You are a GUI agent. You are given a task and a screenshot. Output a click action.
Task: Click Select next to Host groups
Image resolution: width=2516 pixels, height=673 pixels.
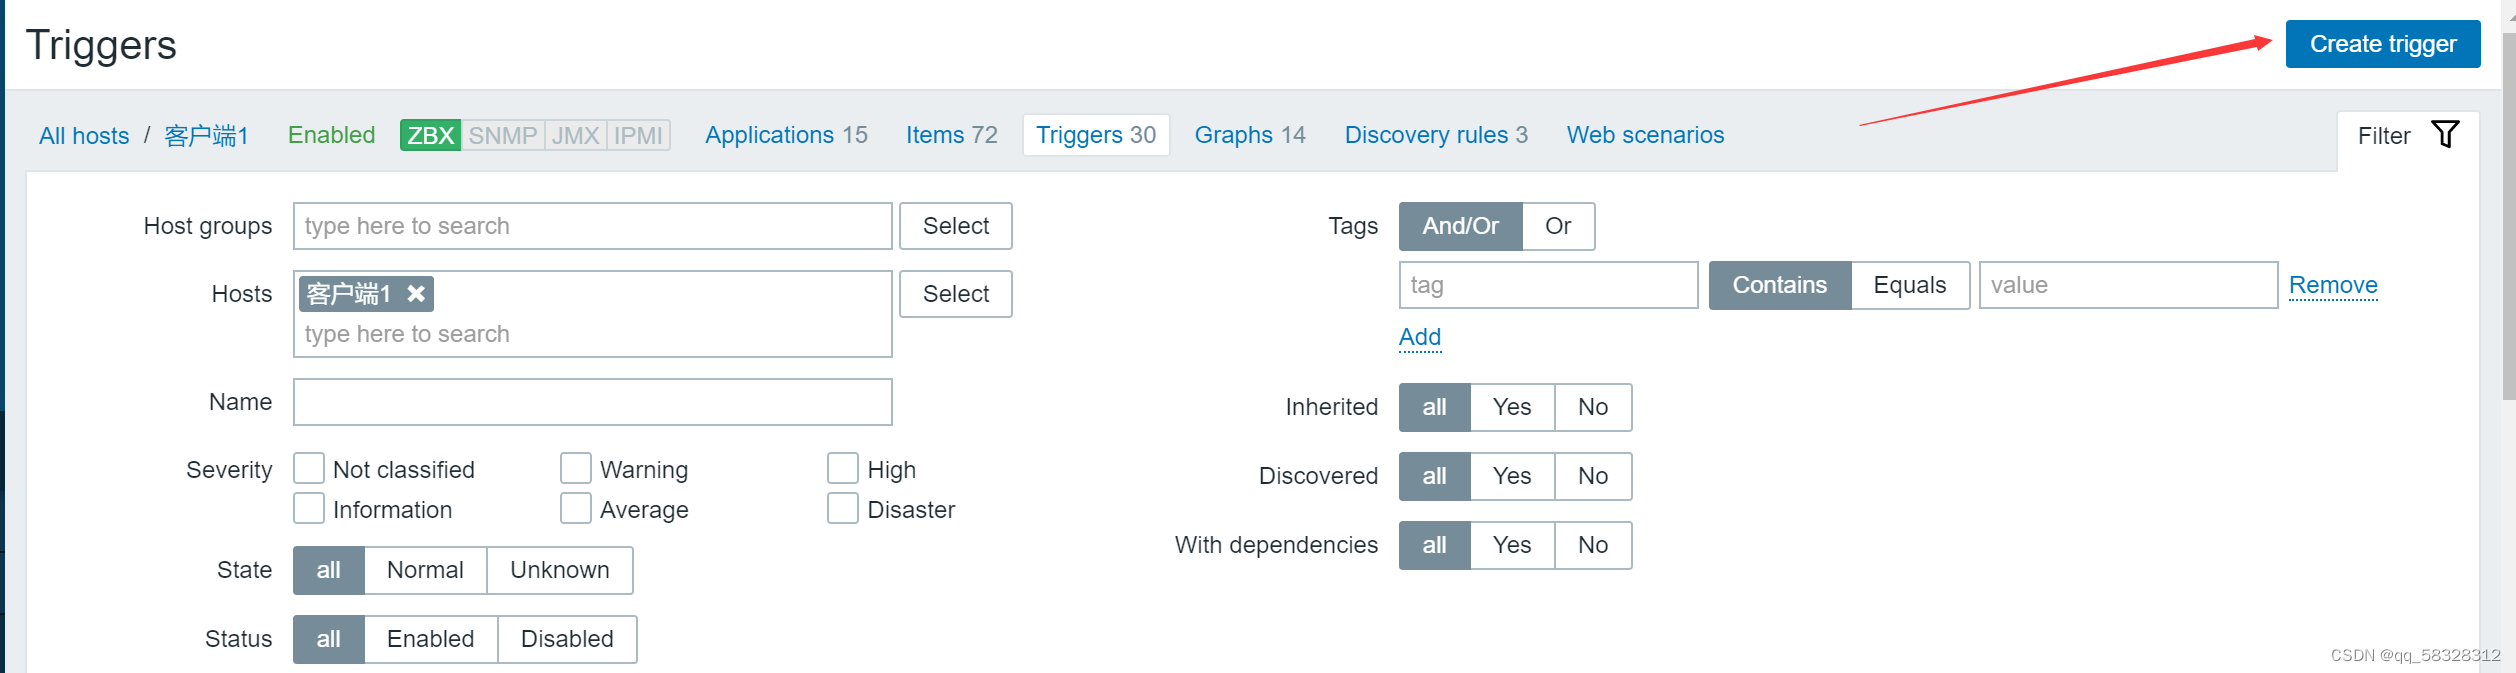pos(955,226)
